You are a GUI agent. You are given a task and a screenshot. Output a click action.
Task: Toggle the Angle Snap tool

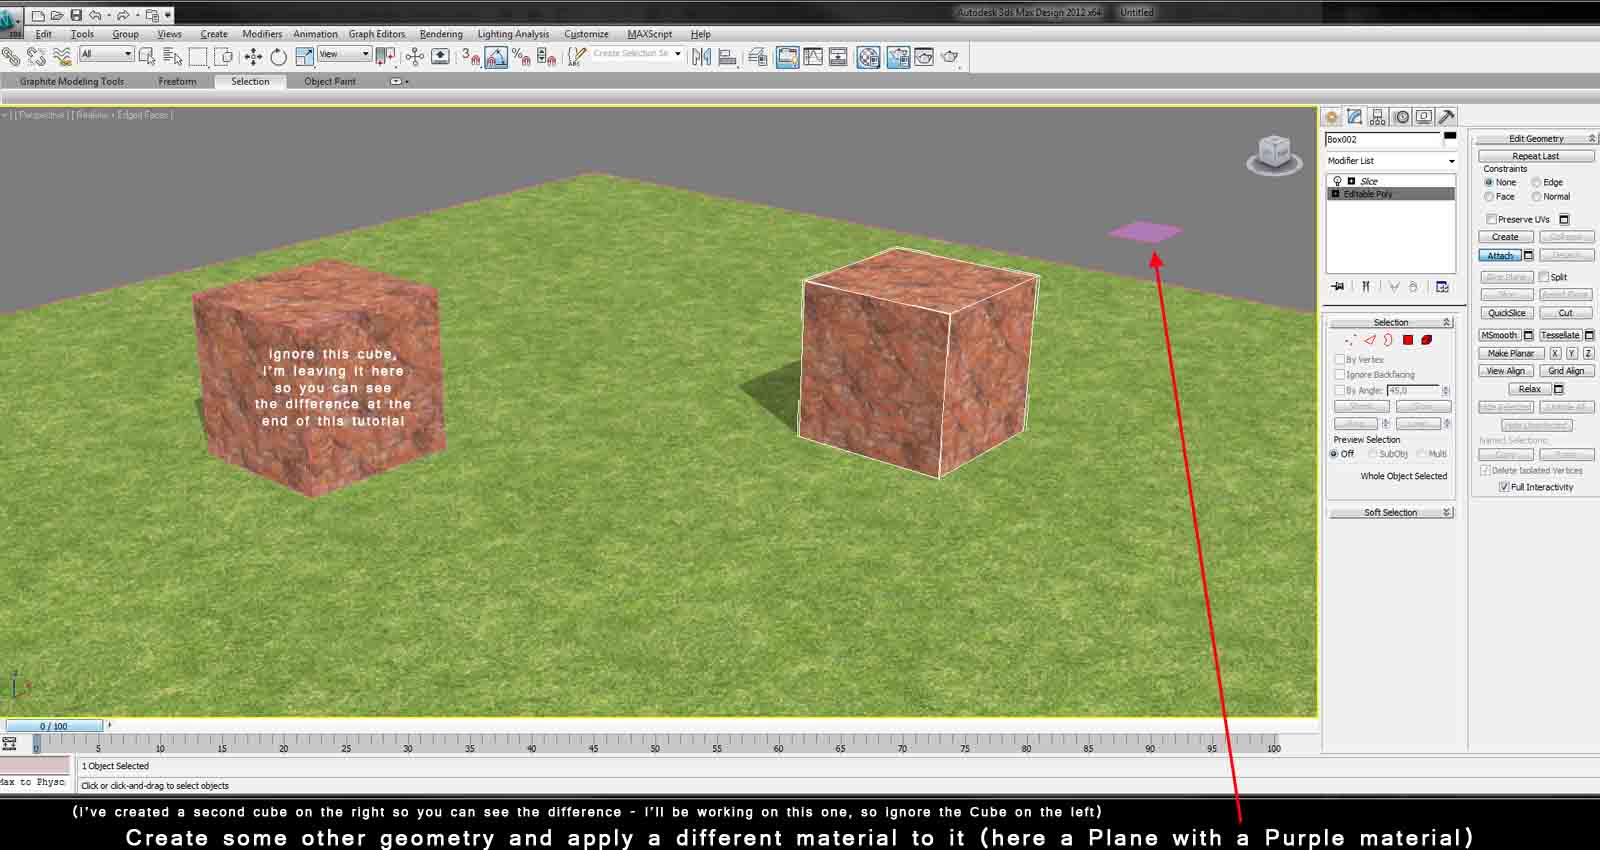(496, 56)
